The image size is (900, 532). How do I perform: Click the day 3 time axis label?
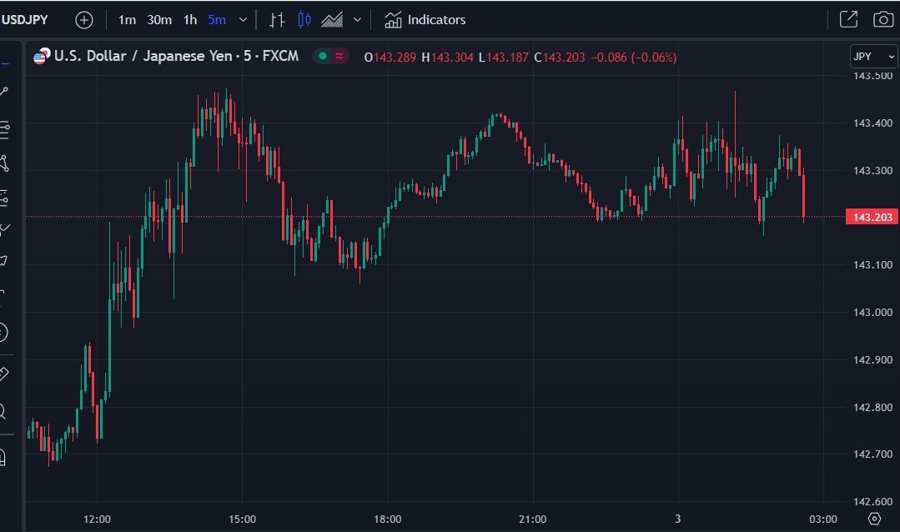click(678, 519)
